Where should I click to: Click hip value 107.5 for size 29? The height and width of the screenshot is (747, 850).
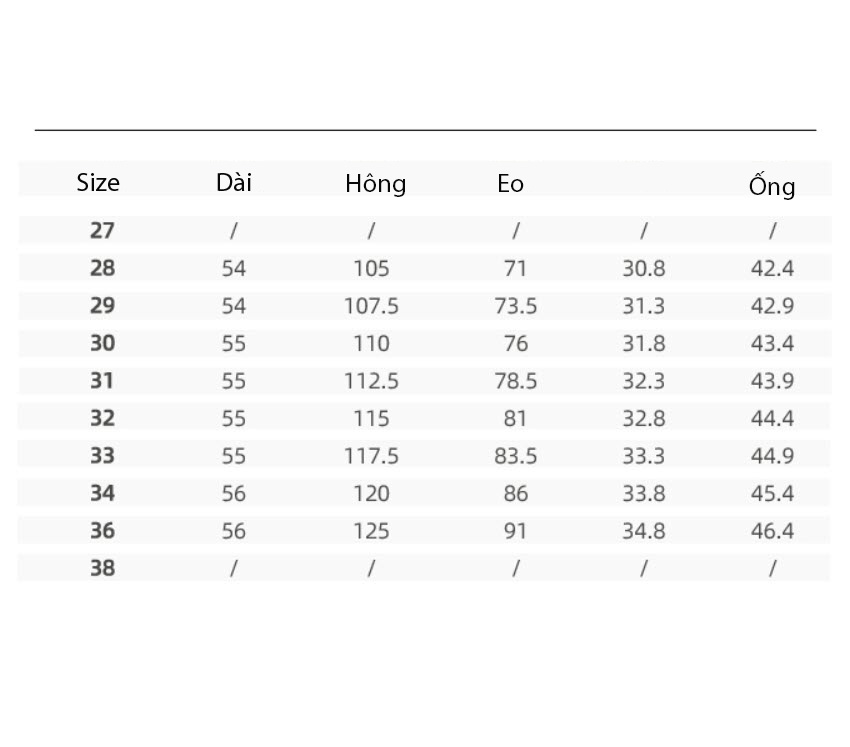371,306
